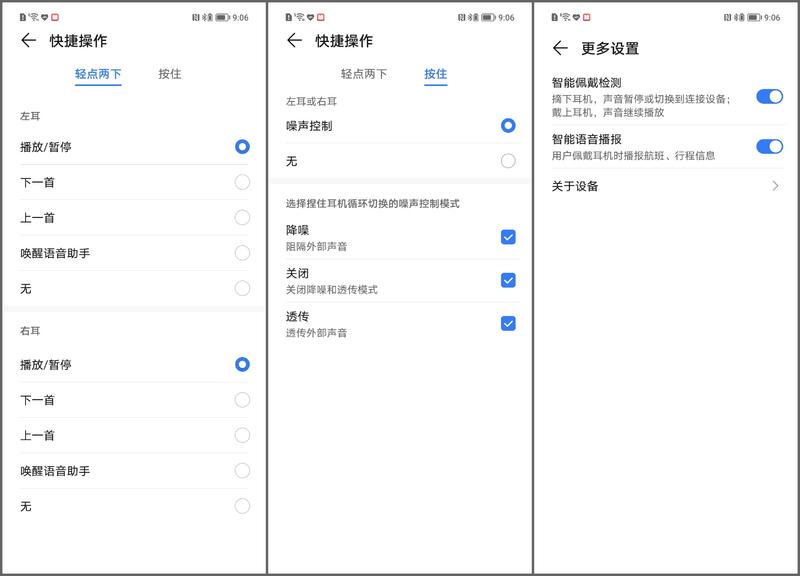
Task: Tap 智能佩戴检测 title
Action: pyautogui.click(x=587, y=83)
